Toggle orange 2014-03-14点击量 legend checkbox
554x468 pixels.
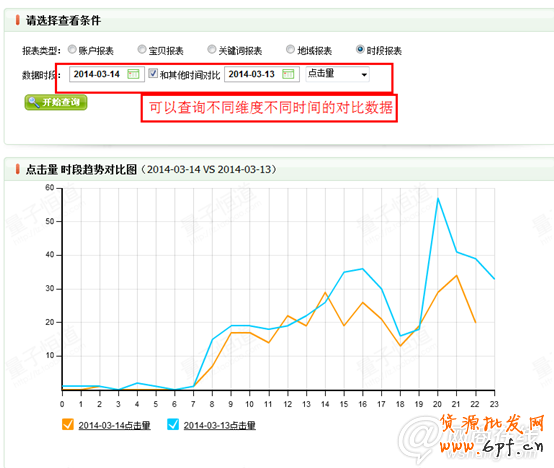[x=67, y=424]
